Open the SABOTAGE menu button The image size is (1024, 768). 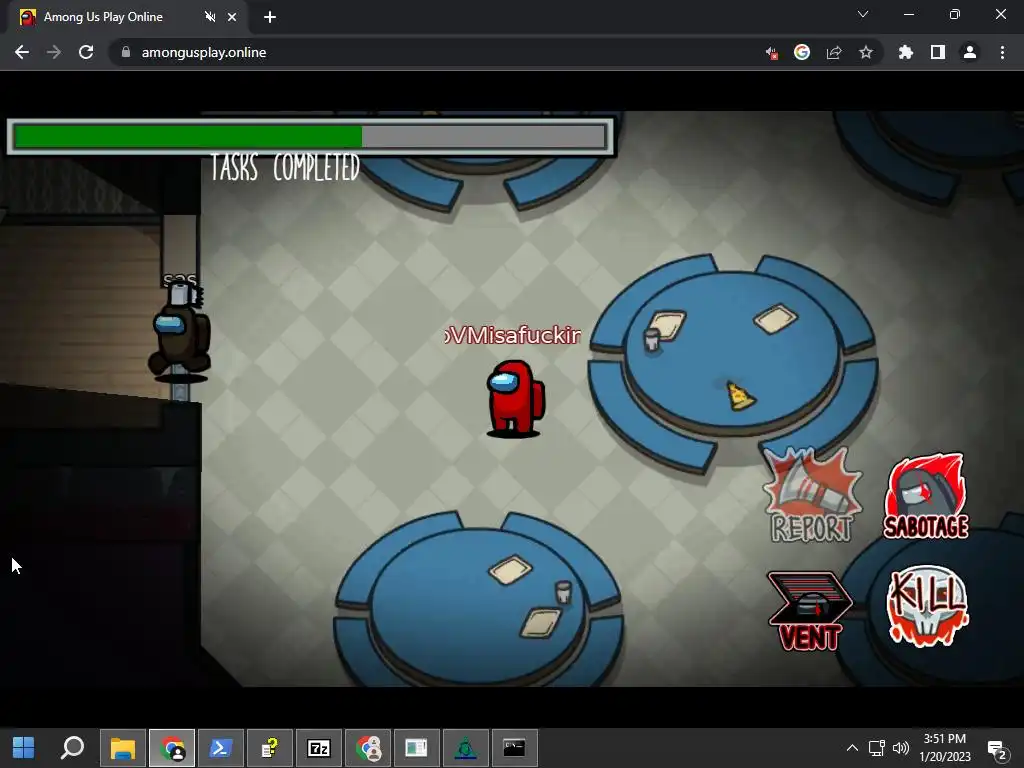(925, 497)
